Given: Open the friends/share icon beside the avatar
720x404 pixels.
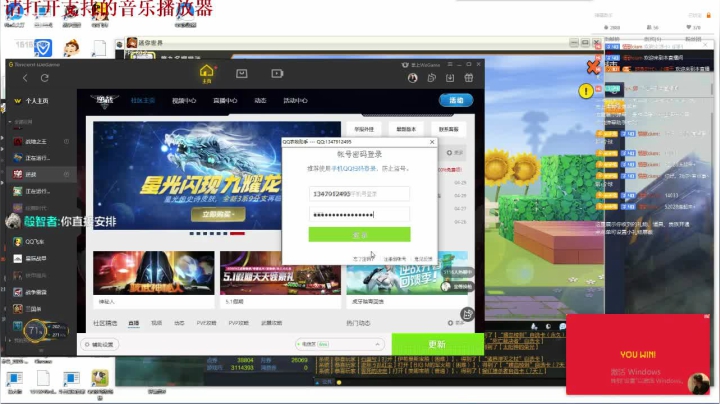Looking at the screenshot, I should click(431, 78).
